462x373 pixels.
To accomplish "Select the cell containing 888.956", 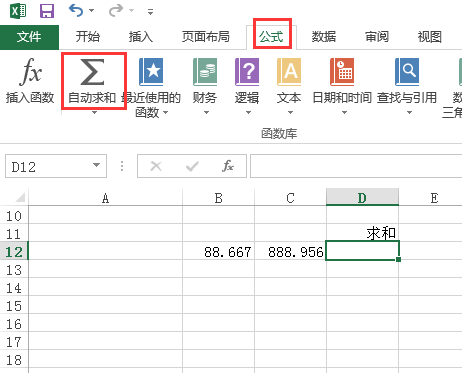I will [x=290, y=252].
